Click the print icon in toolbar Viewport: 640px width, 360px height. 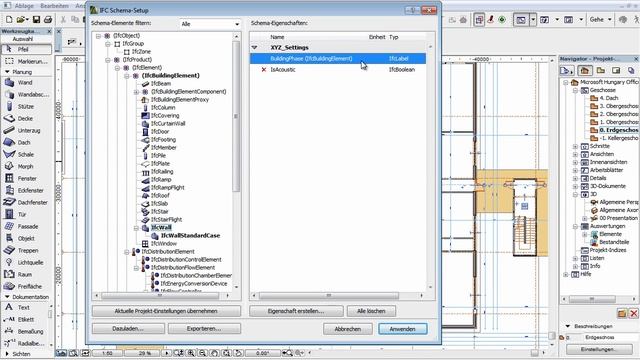pos(48,19)
